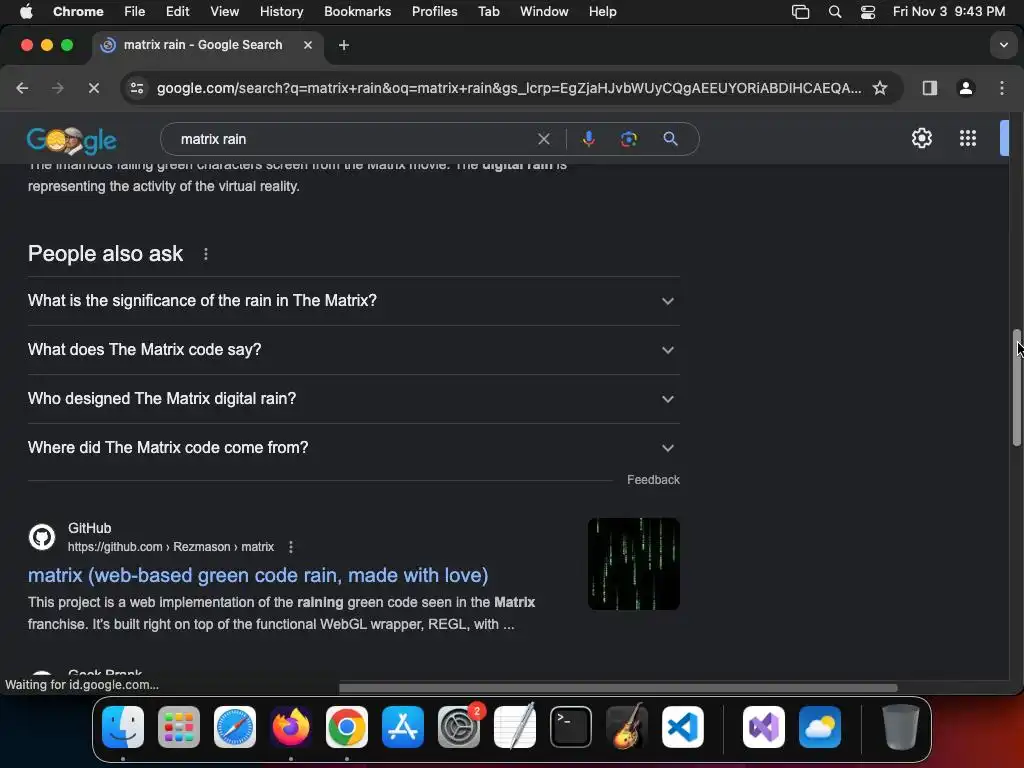Open the Profiles menu
Viewport: 1024px width, 768px height.
[x=434, y=12]
